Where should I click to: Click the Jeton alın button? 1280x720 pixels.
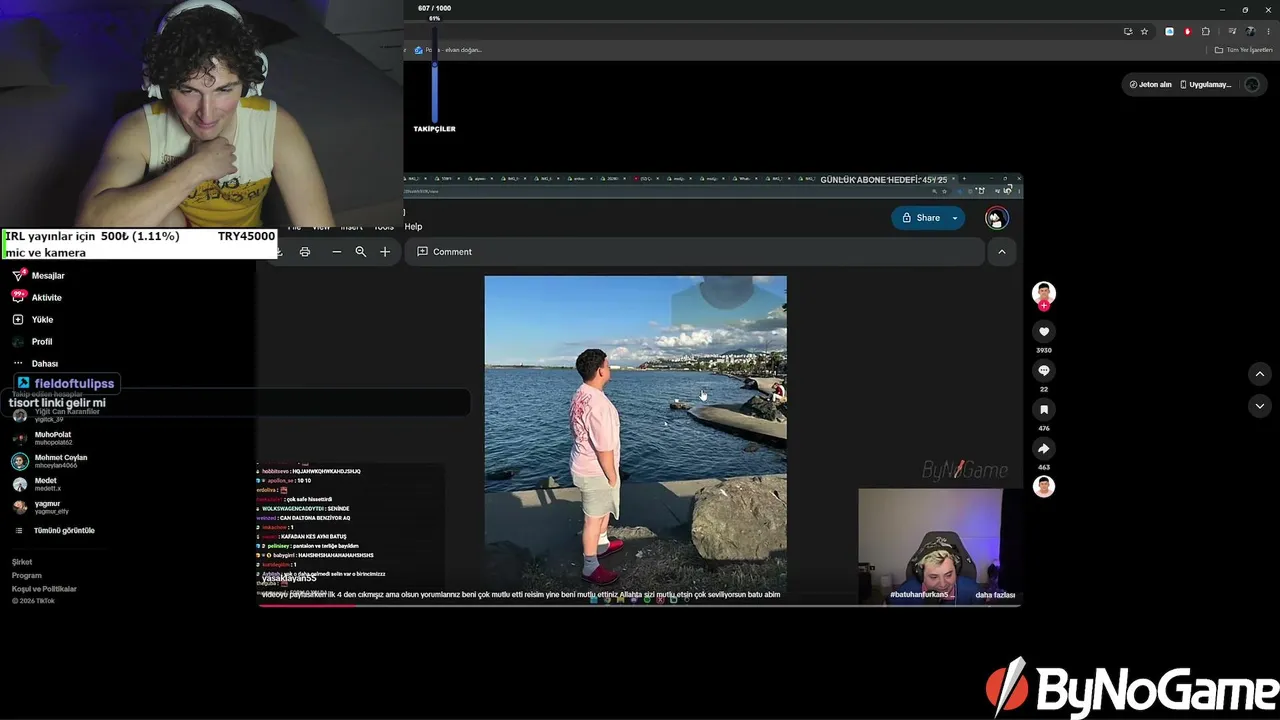[1150, 85]
